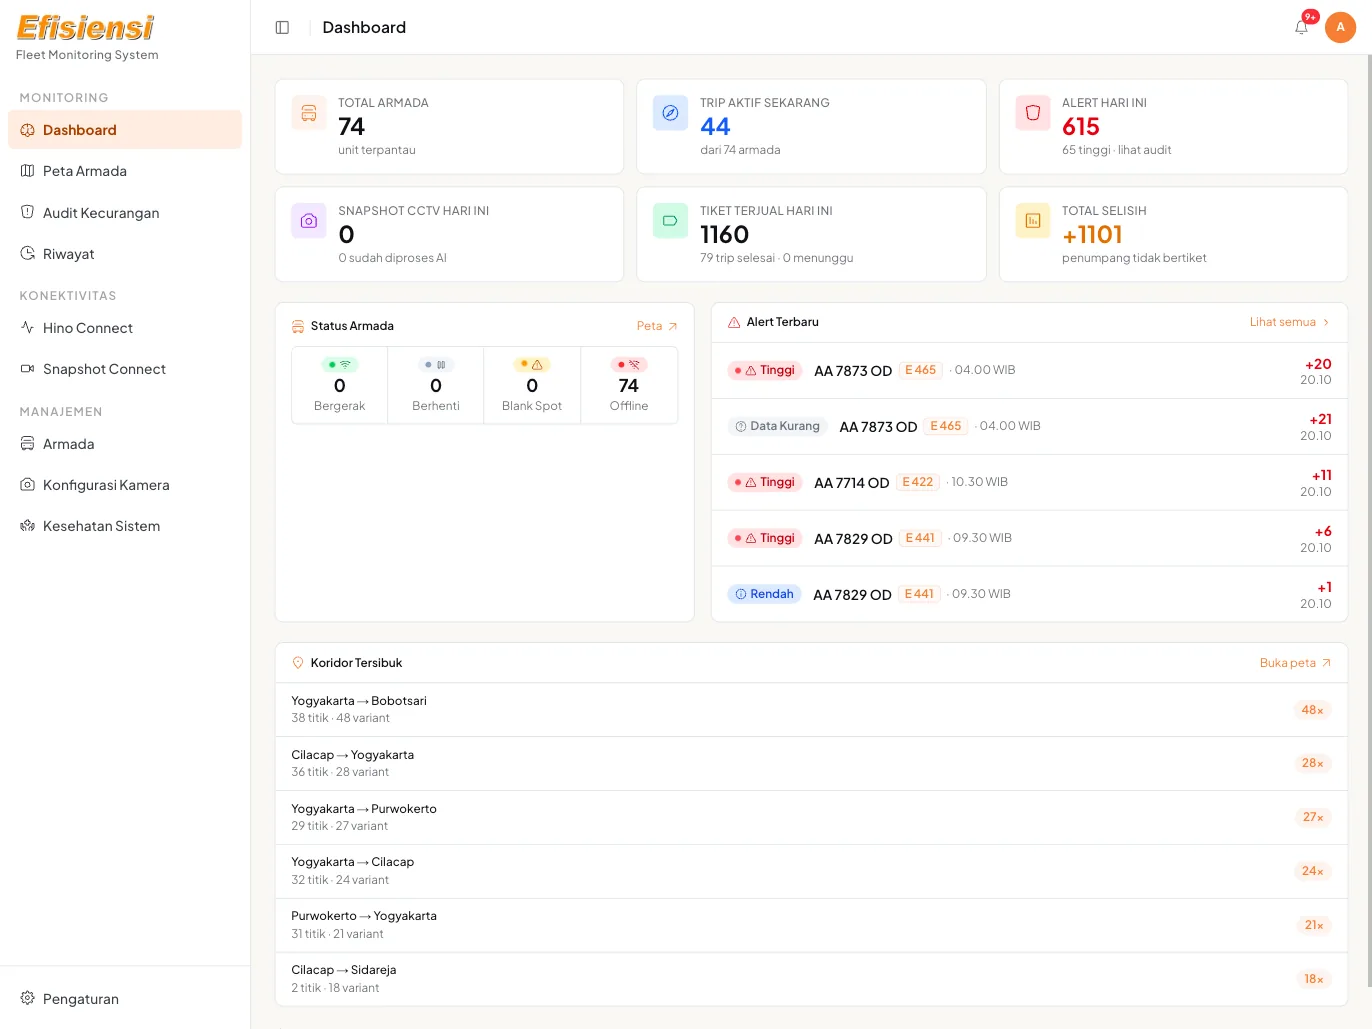This screenshot has height=1029, width=1372.
Task: Click the Total Selisih chart icon
Action: coord(1033,221)
